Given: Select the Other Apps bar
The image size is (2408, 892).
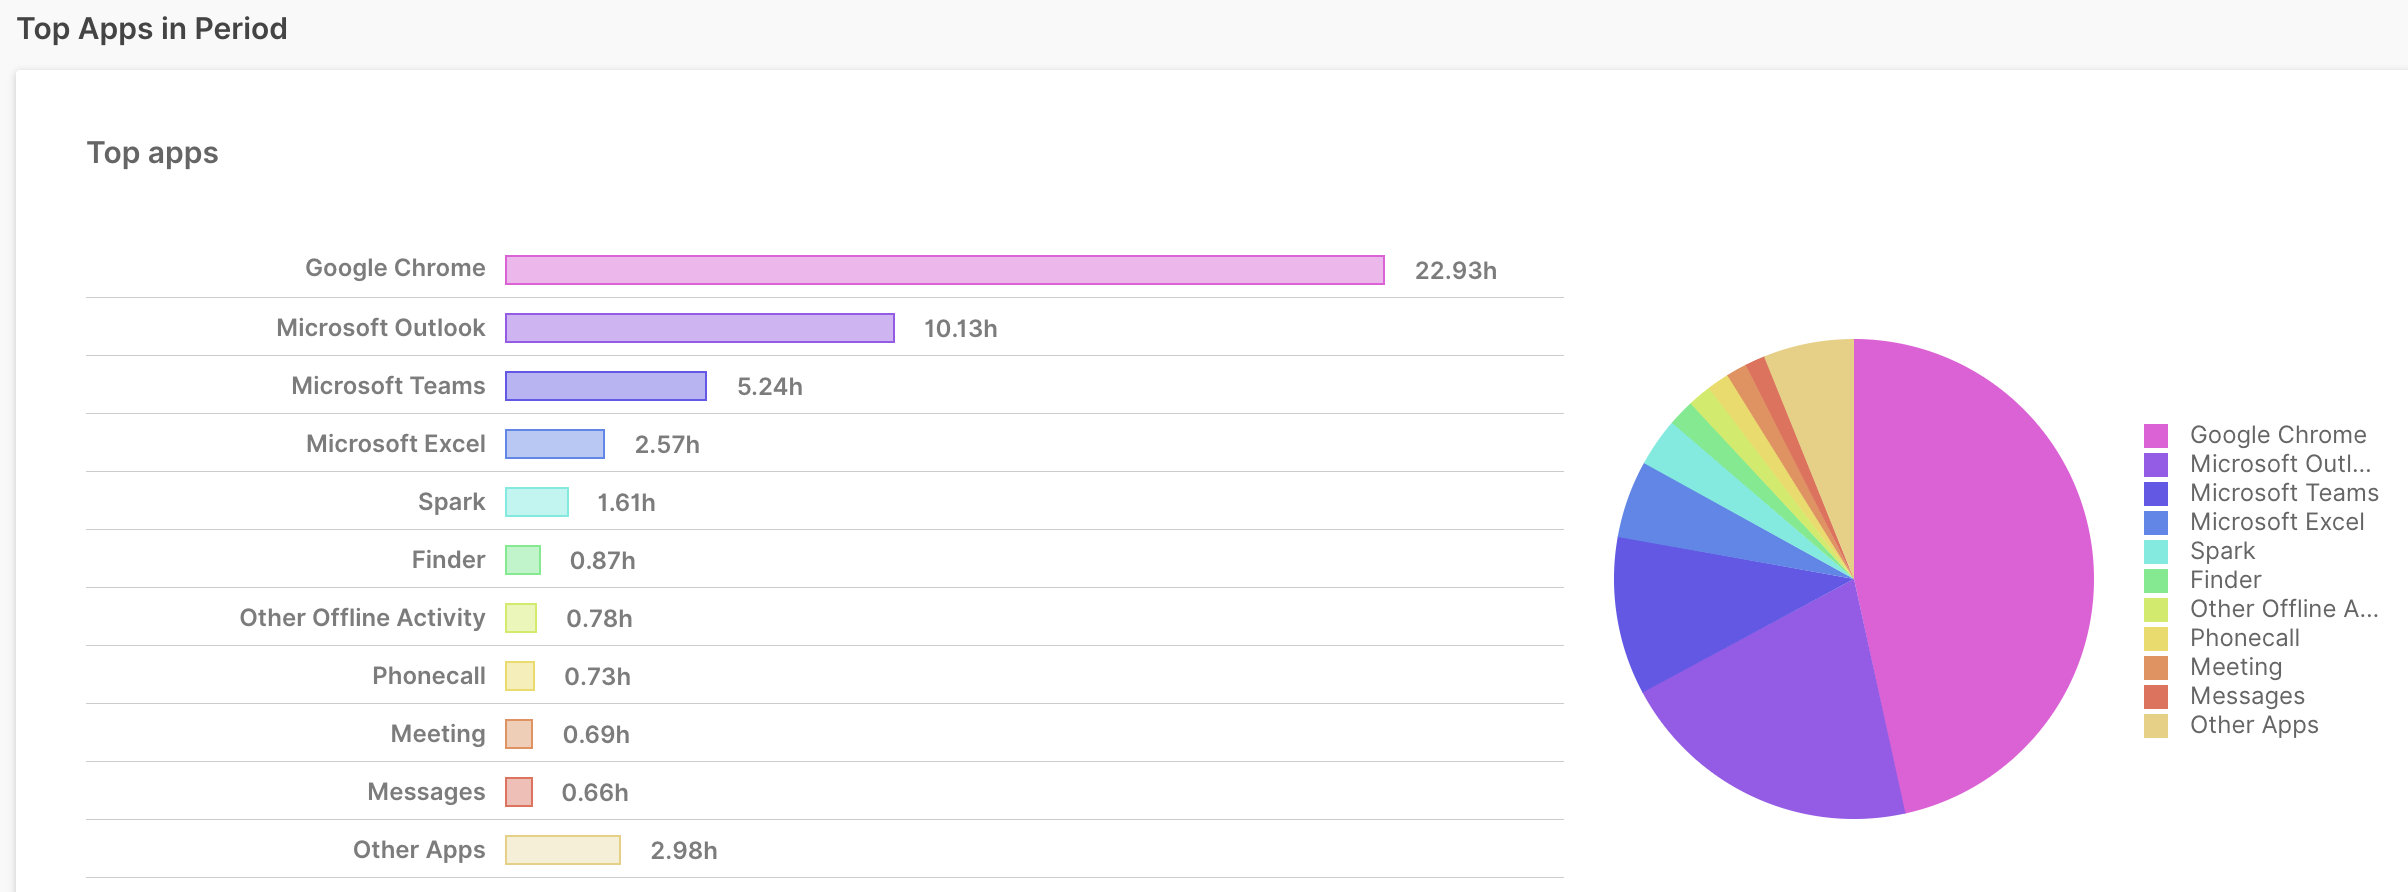Looking at the screenshot, I should point(563,850).
